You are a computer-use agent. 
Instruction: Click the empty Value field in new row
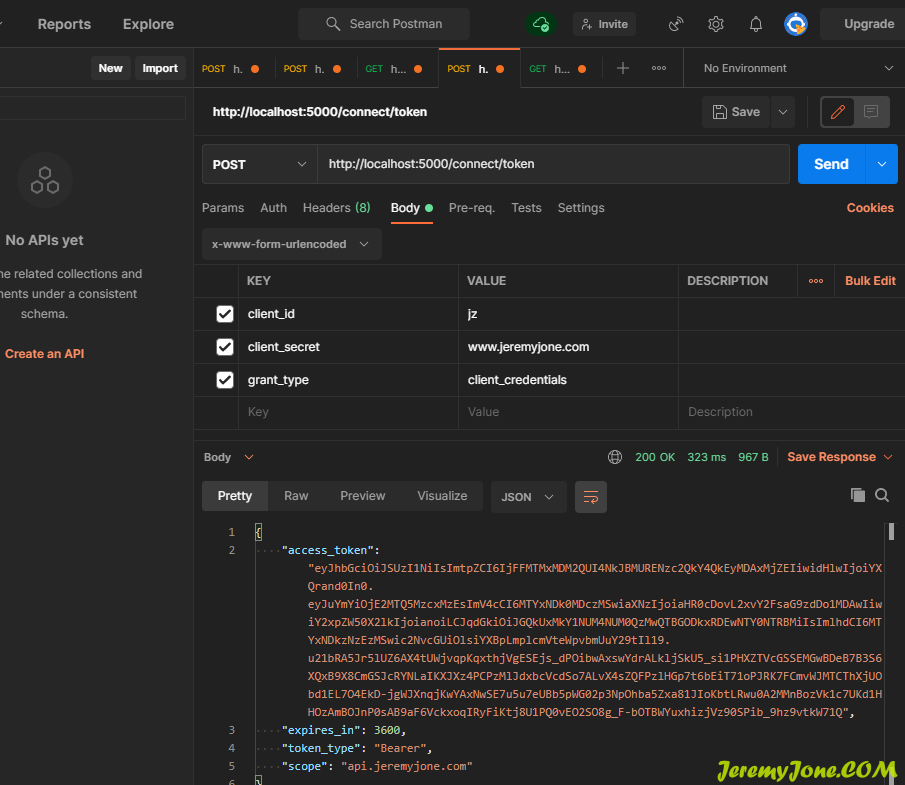pyautogui.click(x=568, y=412)
